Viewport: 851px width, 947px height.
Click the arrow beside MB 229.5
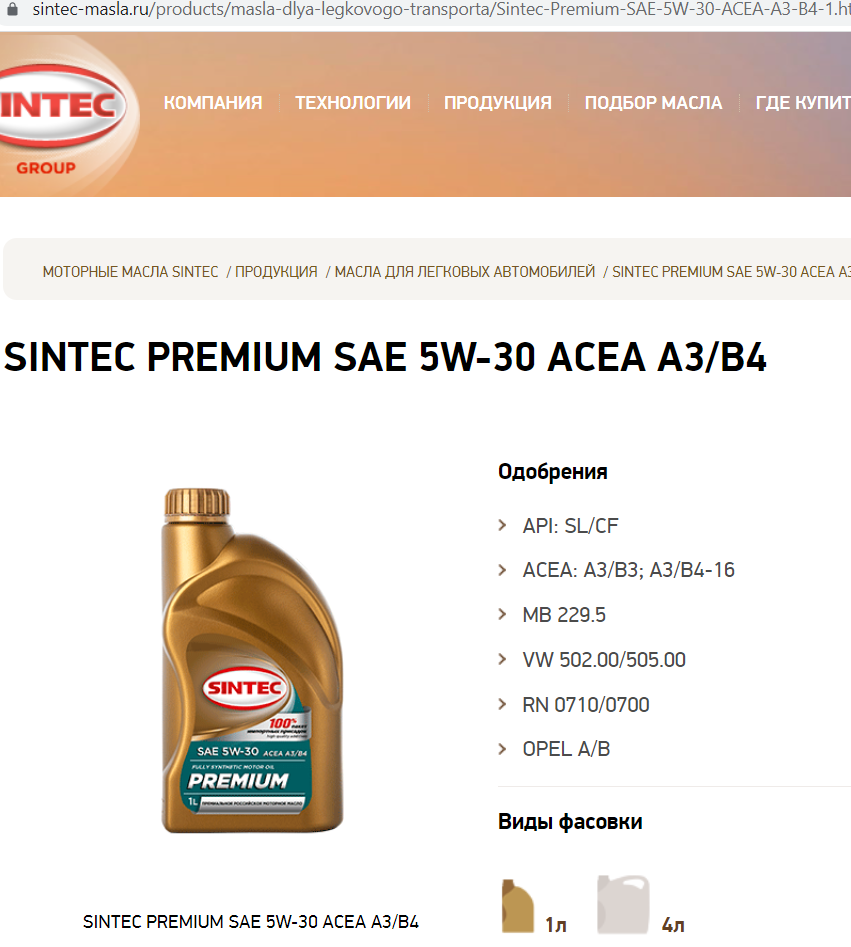click(502, 614)
